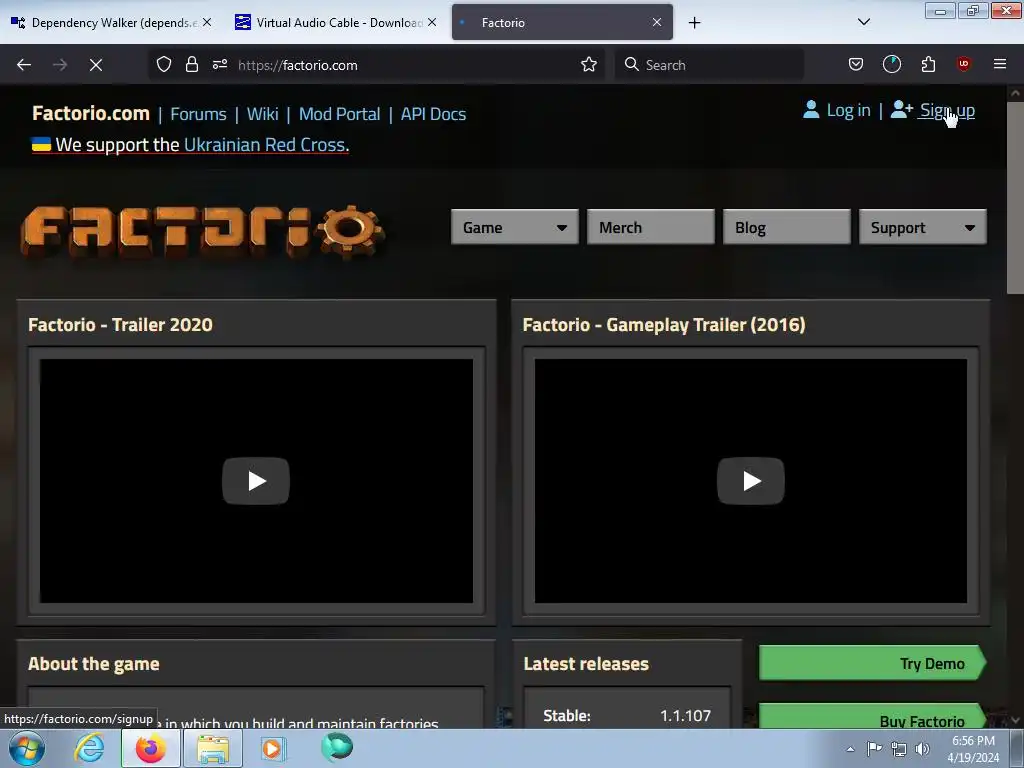Image resolution: width=1024 pixels, height=768 pixels.
Task: Open the Merch menu item
Action: point(650,227)
